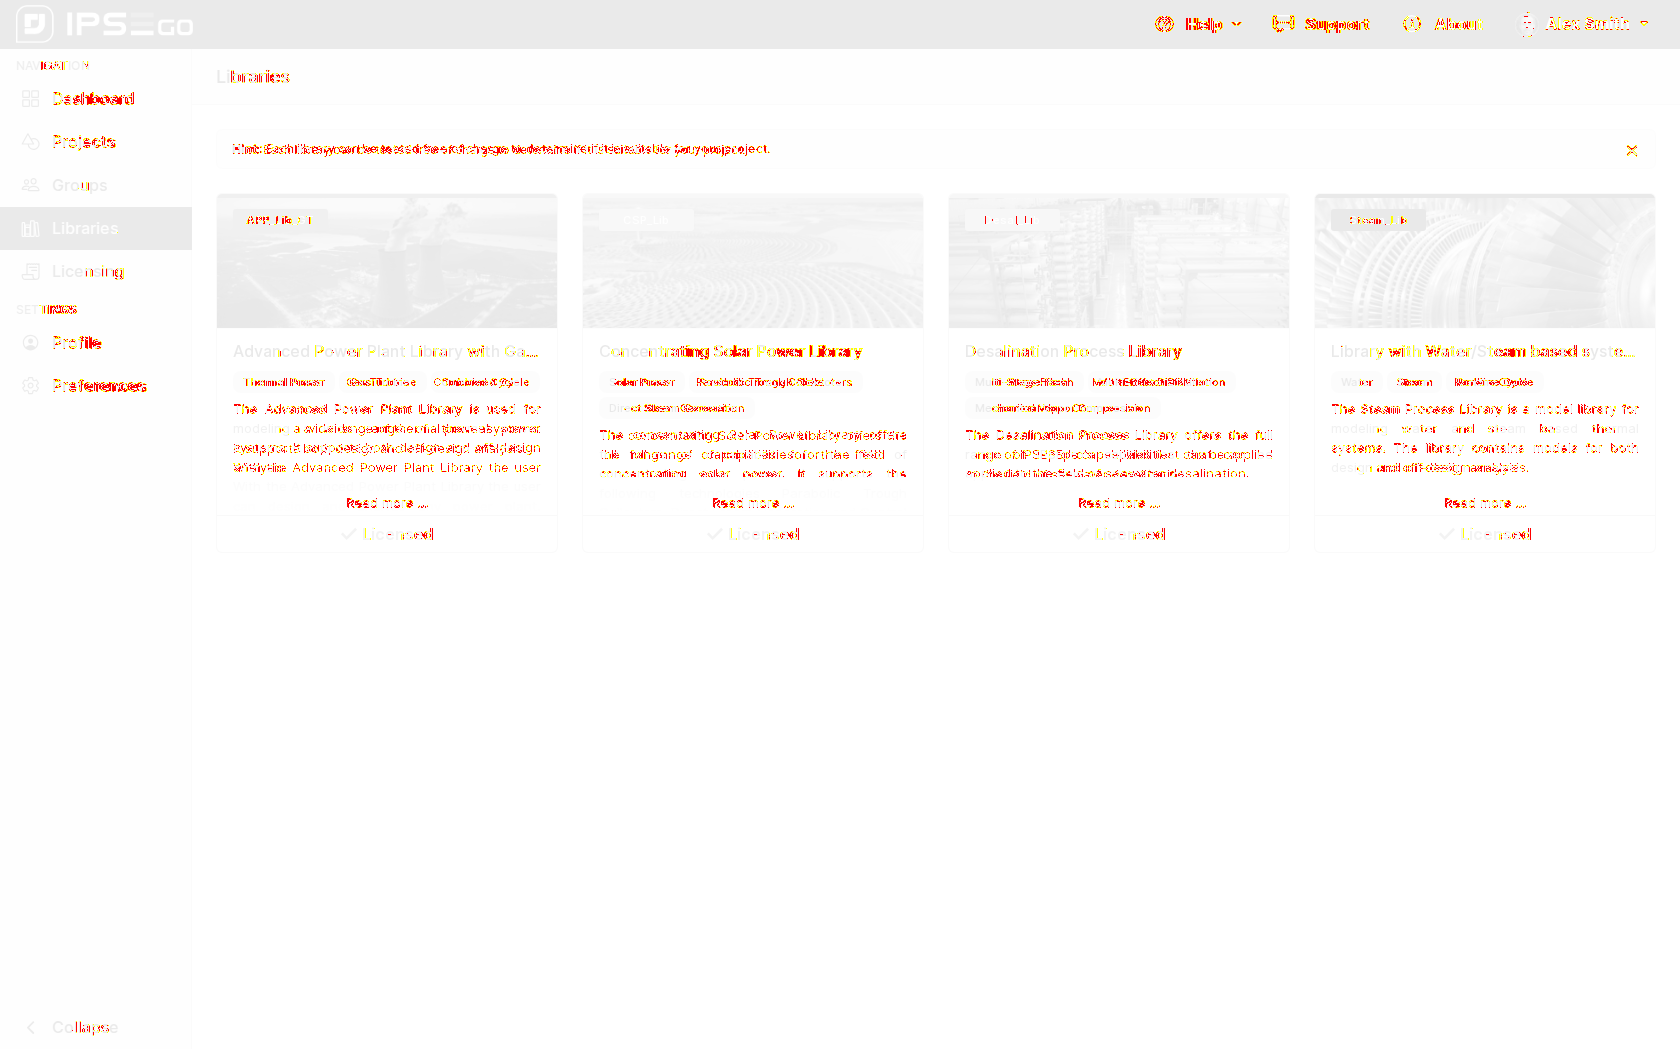Click the Groups people icon
This screenshot has width=1680, height=1050.
31,185
